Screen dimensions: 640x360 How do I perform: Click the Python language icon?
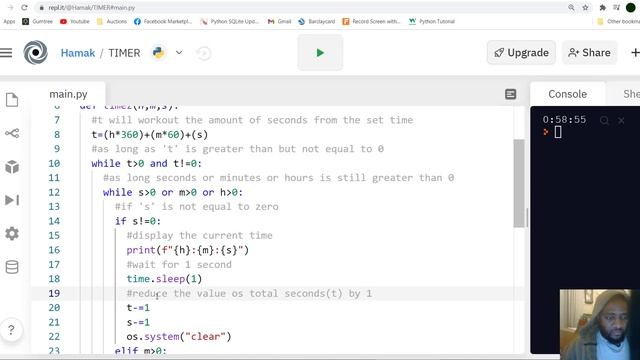coord(158,53)
